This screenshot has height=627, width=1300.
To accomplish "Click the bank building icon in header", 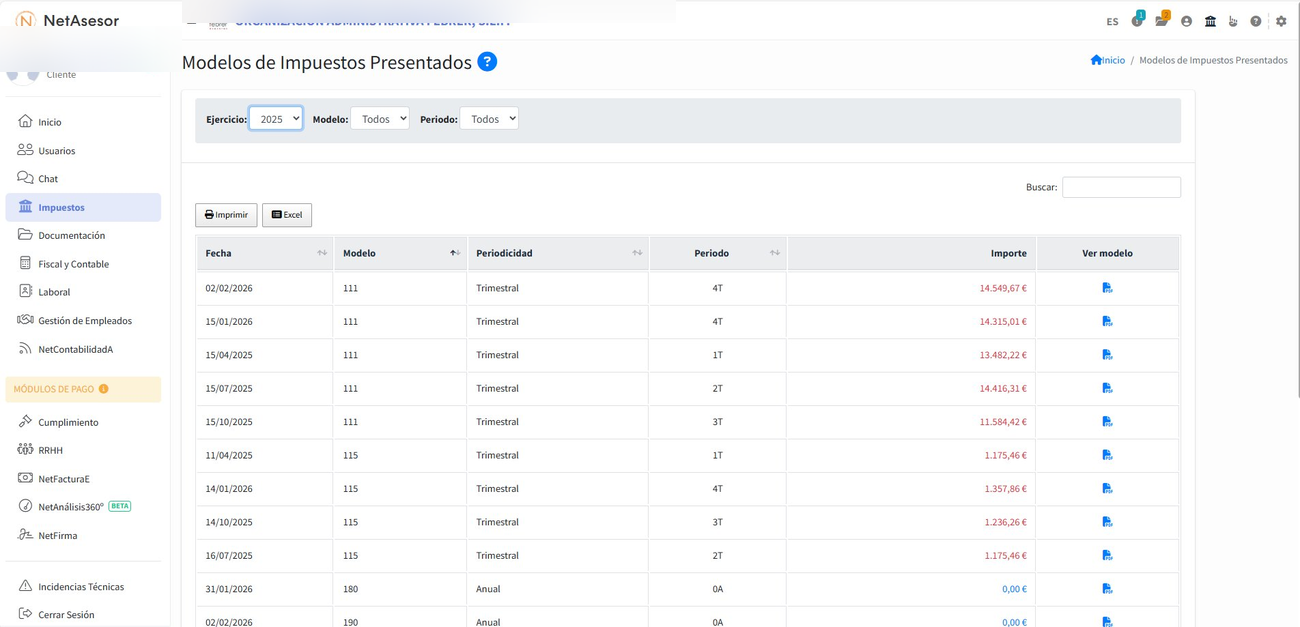I will (1210, 21).
